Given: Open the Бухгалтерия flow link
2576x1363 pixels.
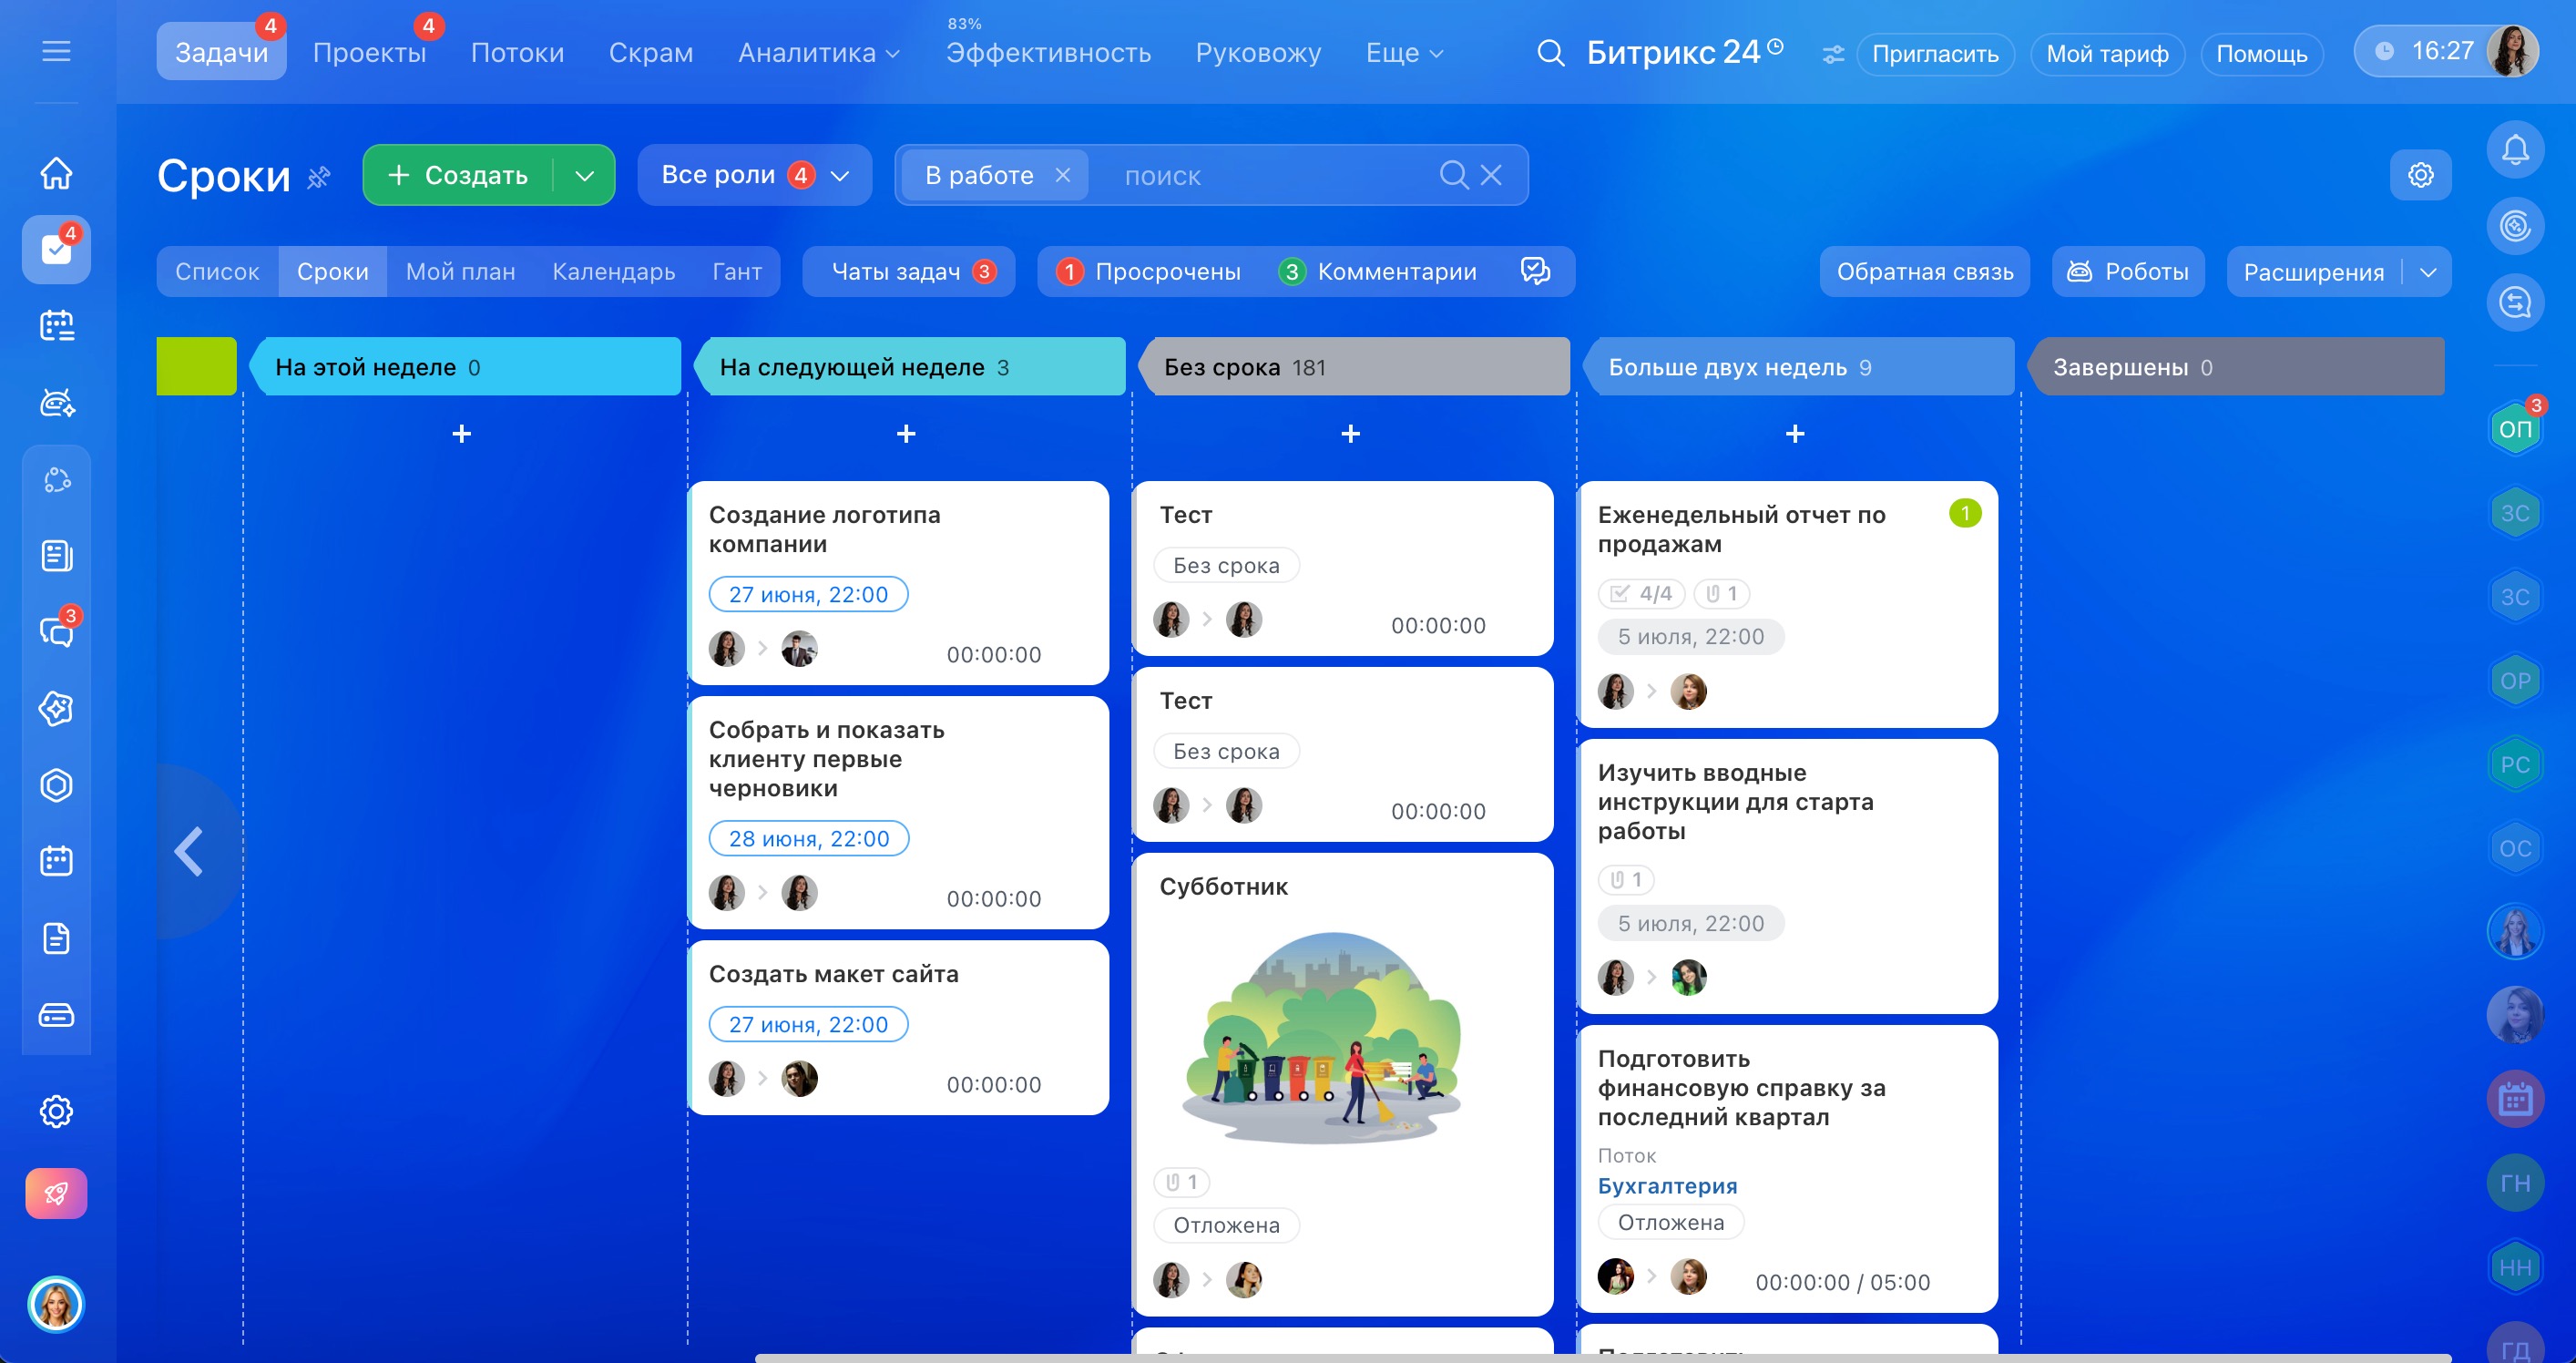Looking at the screenshot, I should point(1667,1185).
